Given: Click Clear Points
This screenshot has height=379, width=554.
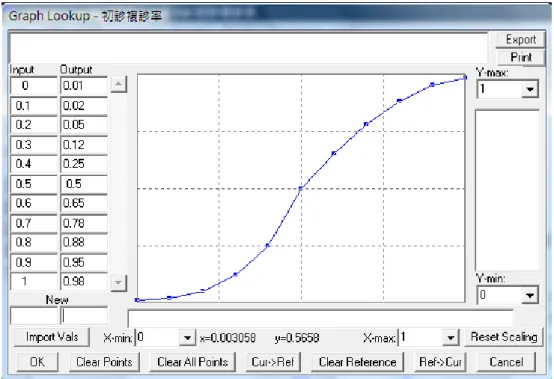Looking at the screenshot, I should click(x=104, y=362).
